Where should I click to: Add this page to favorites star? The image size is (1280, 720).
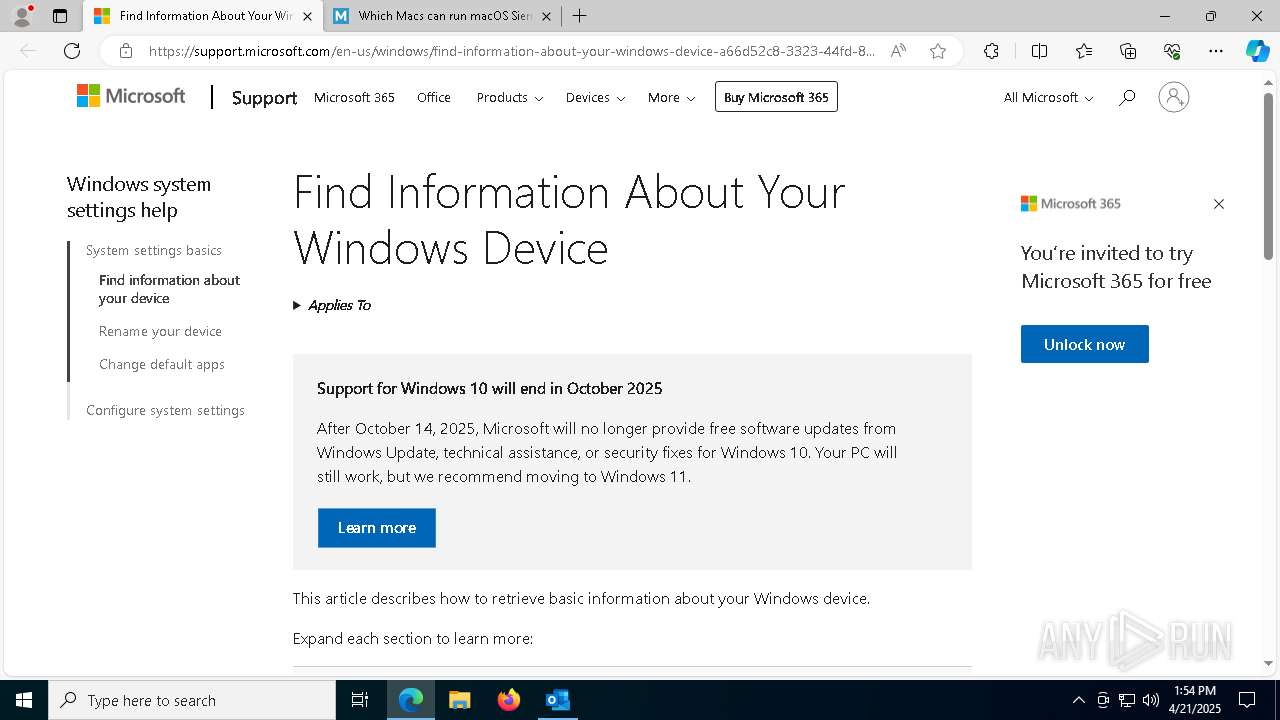(938, 51)
